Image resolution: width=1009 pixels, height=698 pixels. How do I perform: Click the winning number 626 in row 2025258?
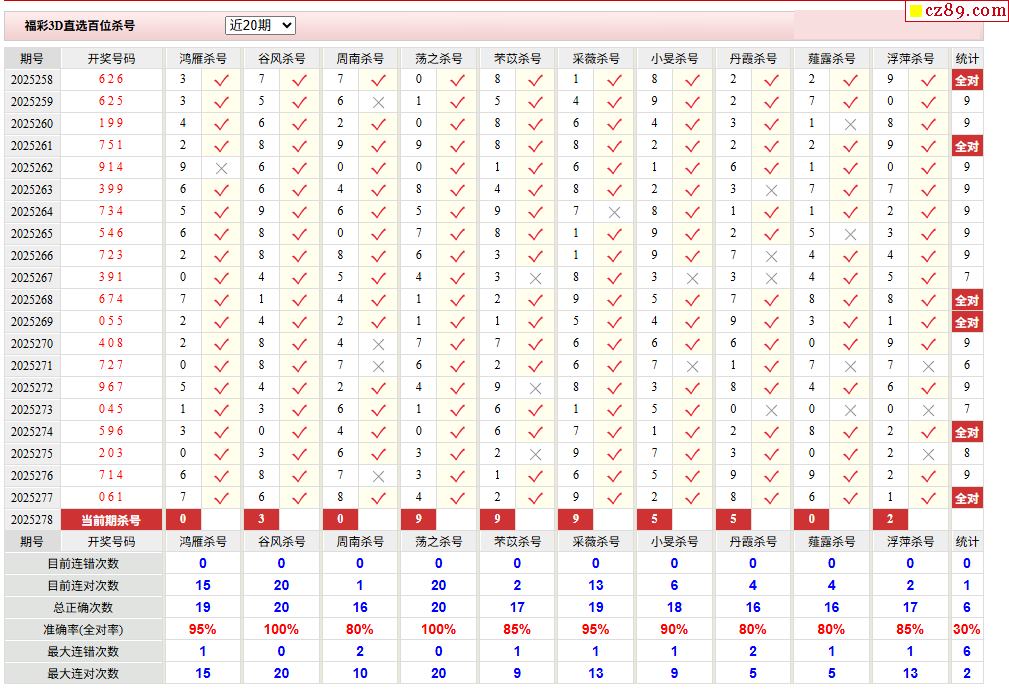tap(111, 79)
